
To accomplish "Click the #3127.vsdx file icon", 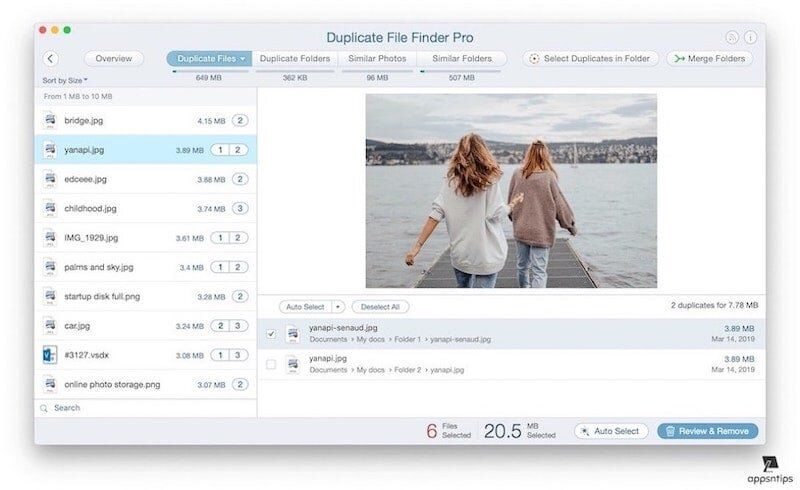I will (50, 355).
